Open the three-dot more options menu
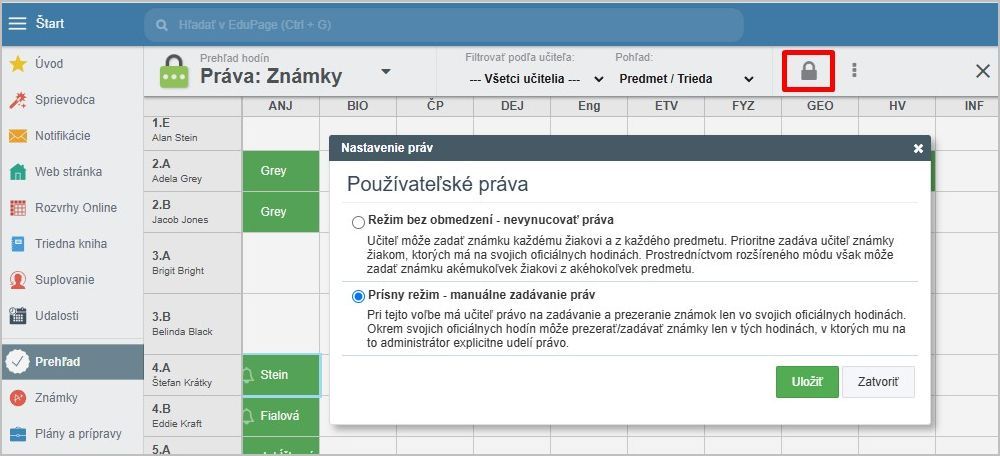 click(853, 70)
